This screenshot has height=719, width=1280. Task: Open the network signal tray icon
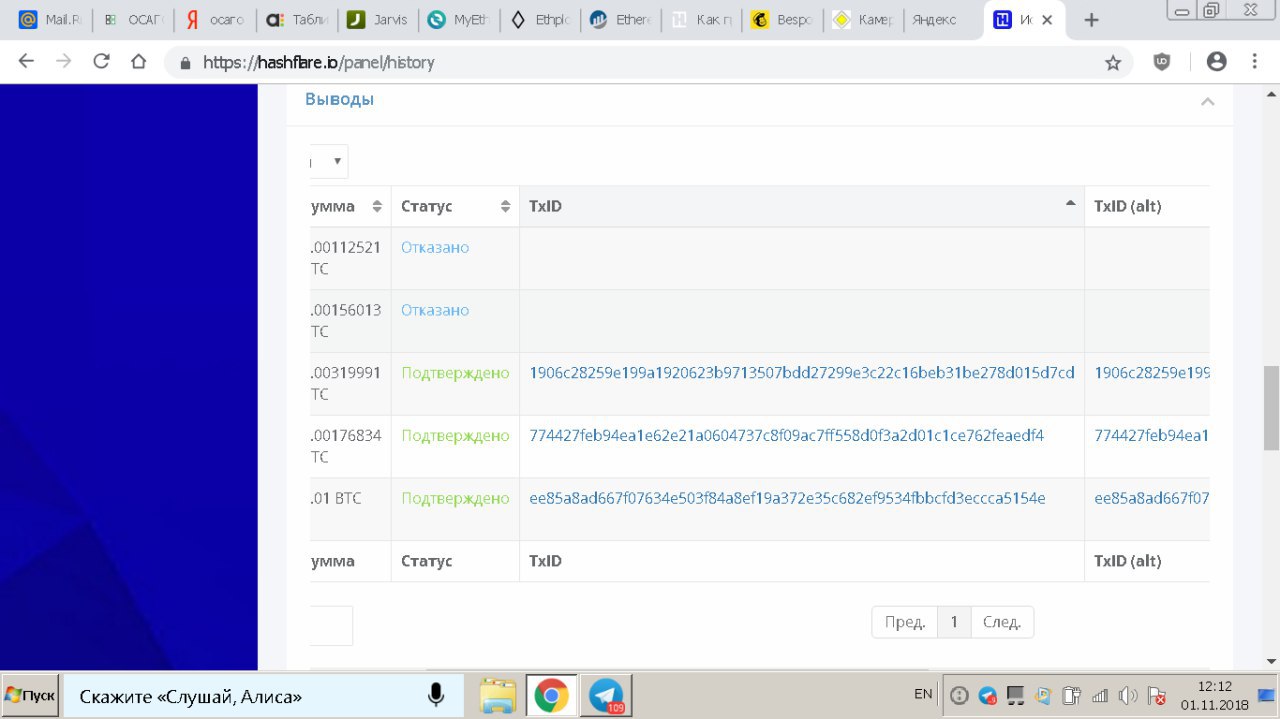[1100, 695]
